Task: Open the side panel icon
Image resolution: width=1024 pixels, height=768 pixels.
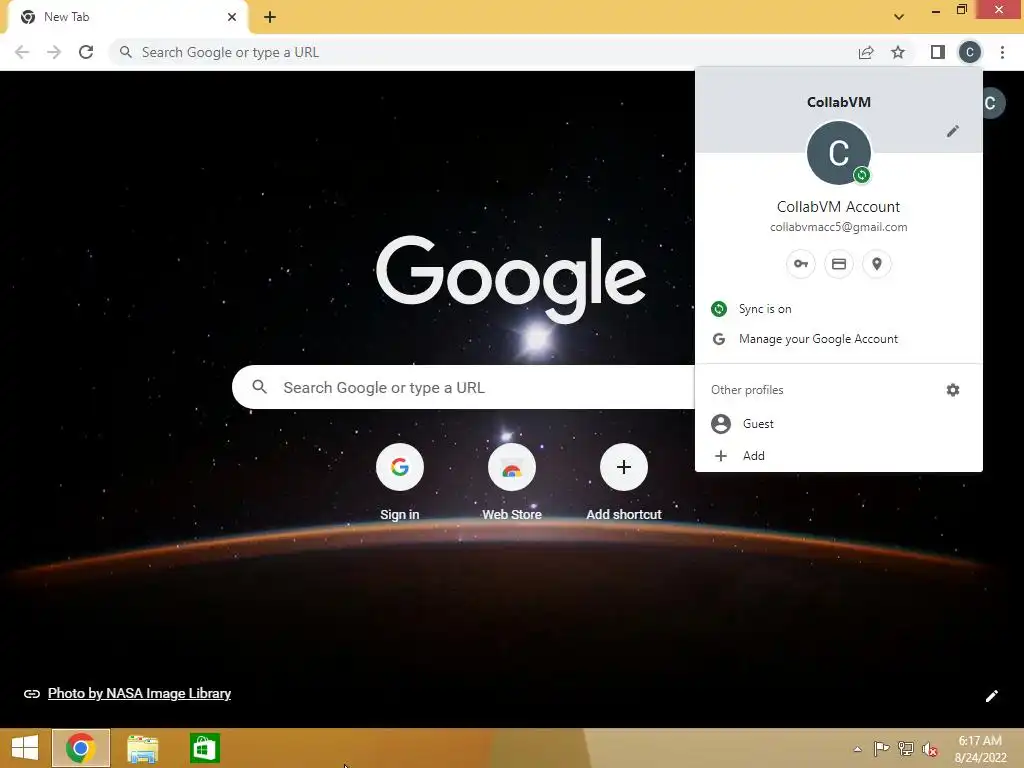Action: pos(938,52)
